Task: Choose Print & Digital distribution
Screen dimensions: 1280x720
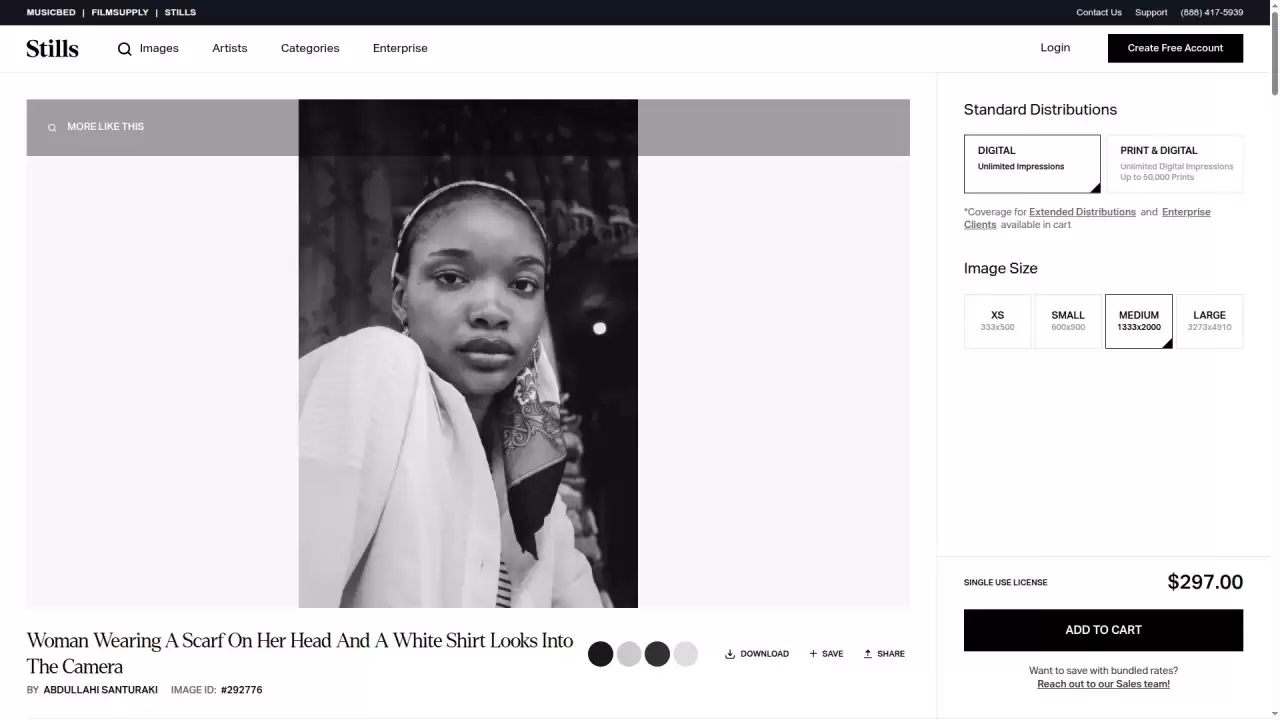Action: point(1175,163)
